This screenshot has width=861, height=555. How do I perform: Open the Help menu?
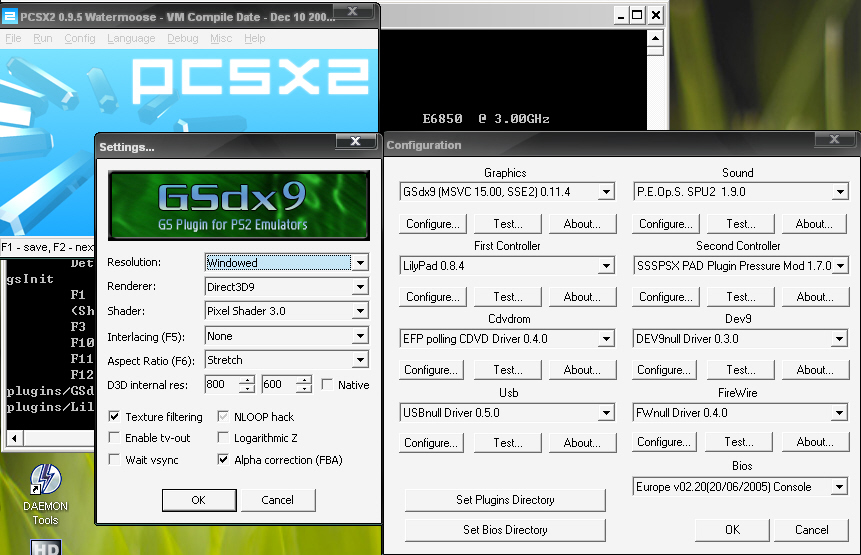pyautogui.click(x=255, y=38)
